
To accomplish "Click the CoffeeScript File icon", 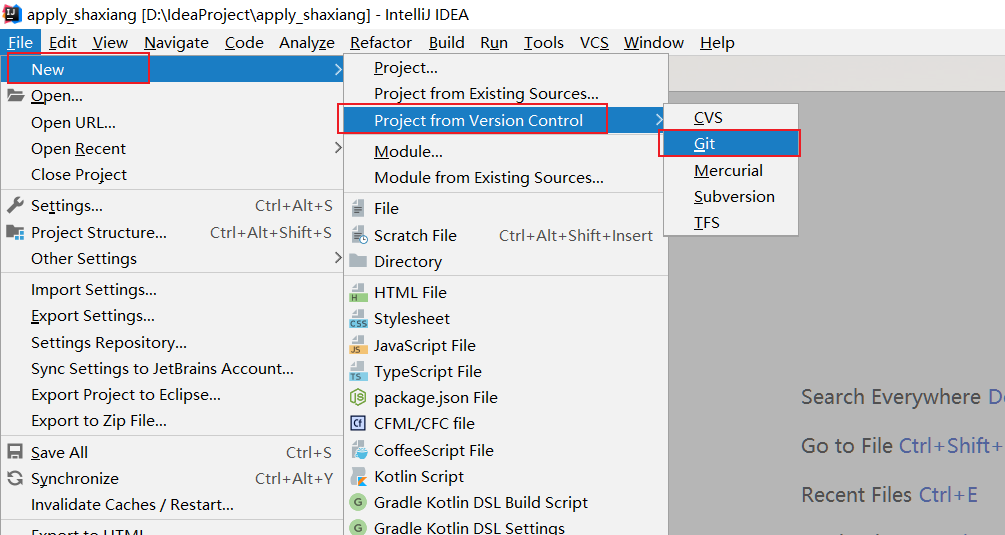I will pos(359,450).
